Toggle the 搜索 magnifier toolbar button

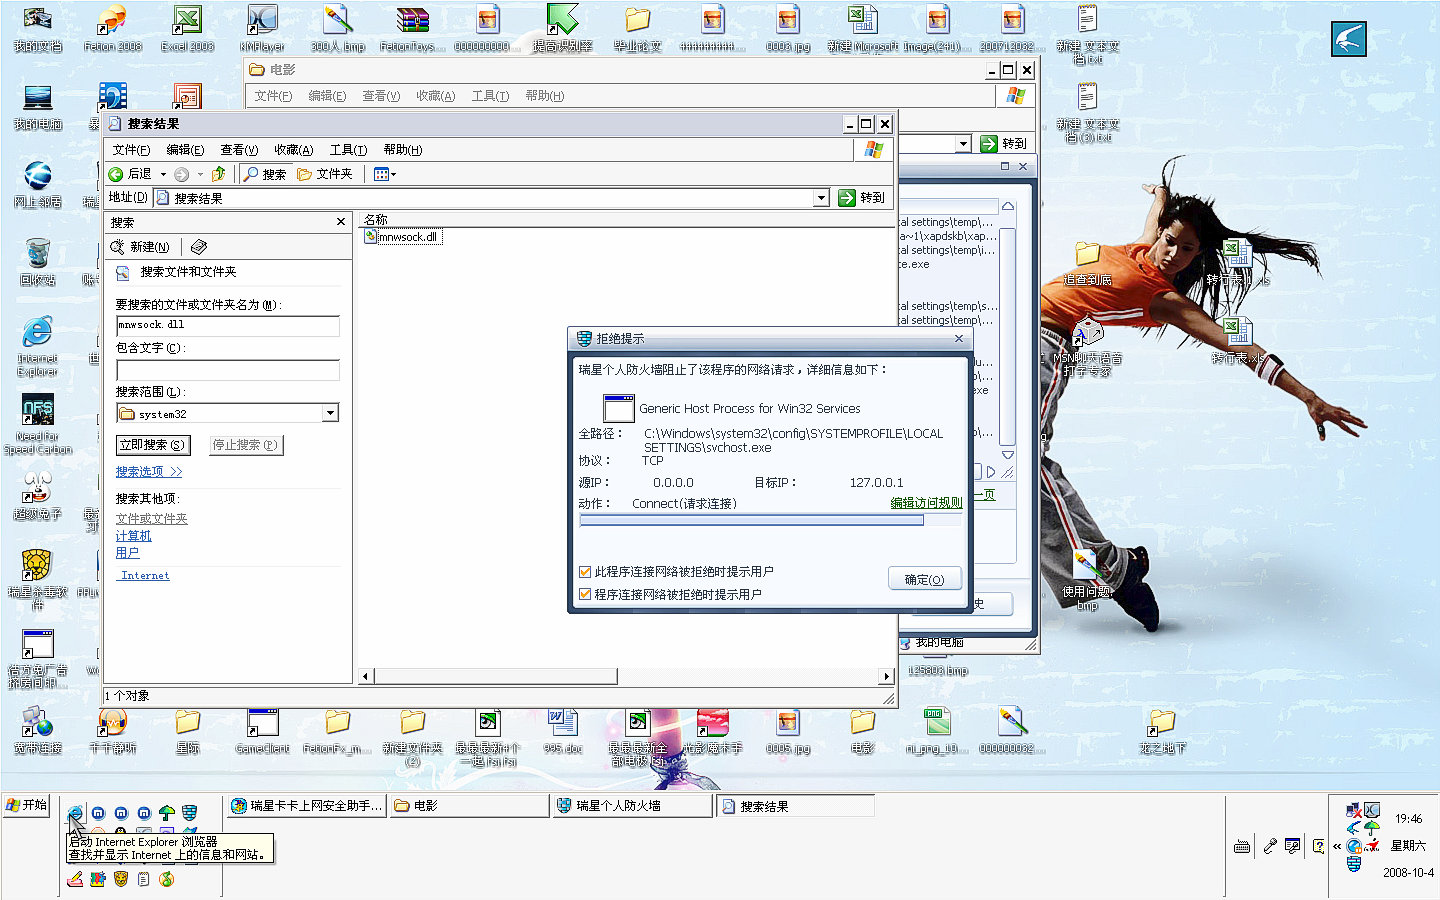pyautogui.click(x=265, y=174)
